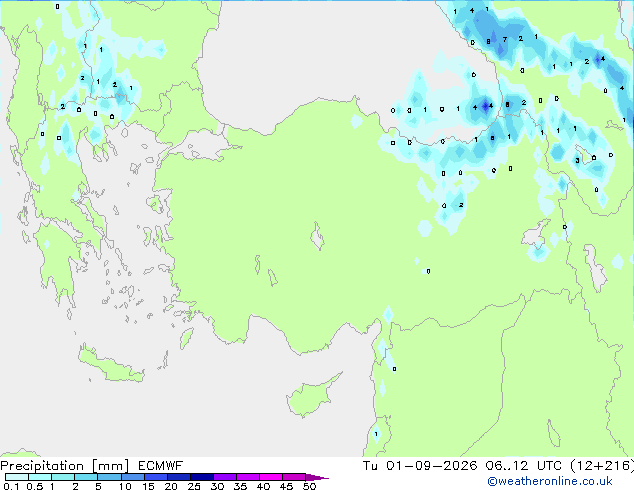Click the 35–40 mm legend color box

[x=247, y=477]
